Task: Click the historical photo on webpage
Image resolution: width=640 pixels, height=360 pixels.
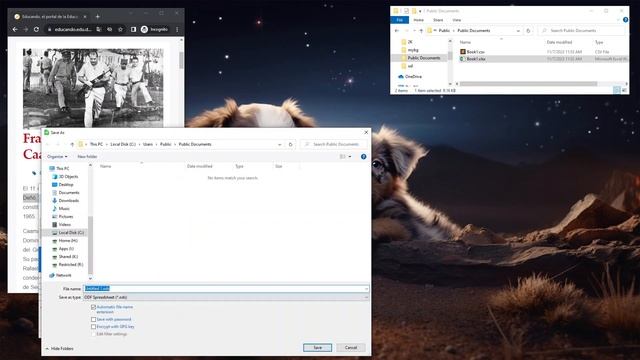Action: tap(93, 88)
